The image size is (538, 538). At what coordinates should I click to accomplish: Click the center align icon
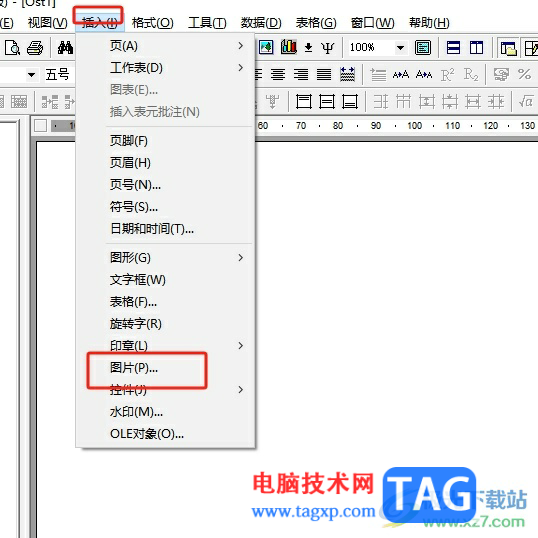coord(278,74)
